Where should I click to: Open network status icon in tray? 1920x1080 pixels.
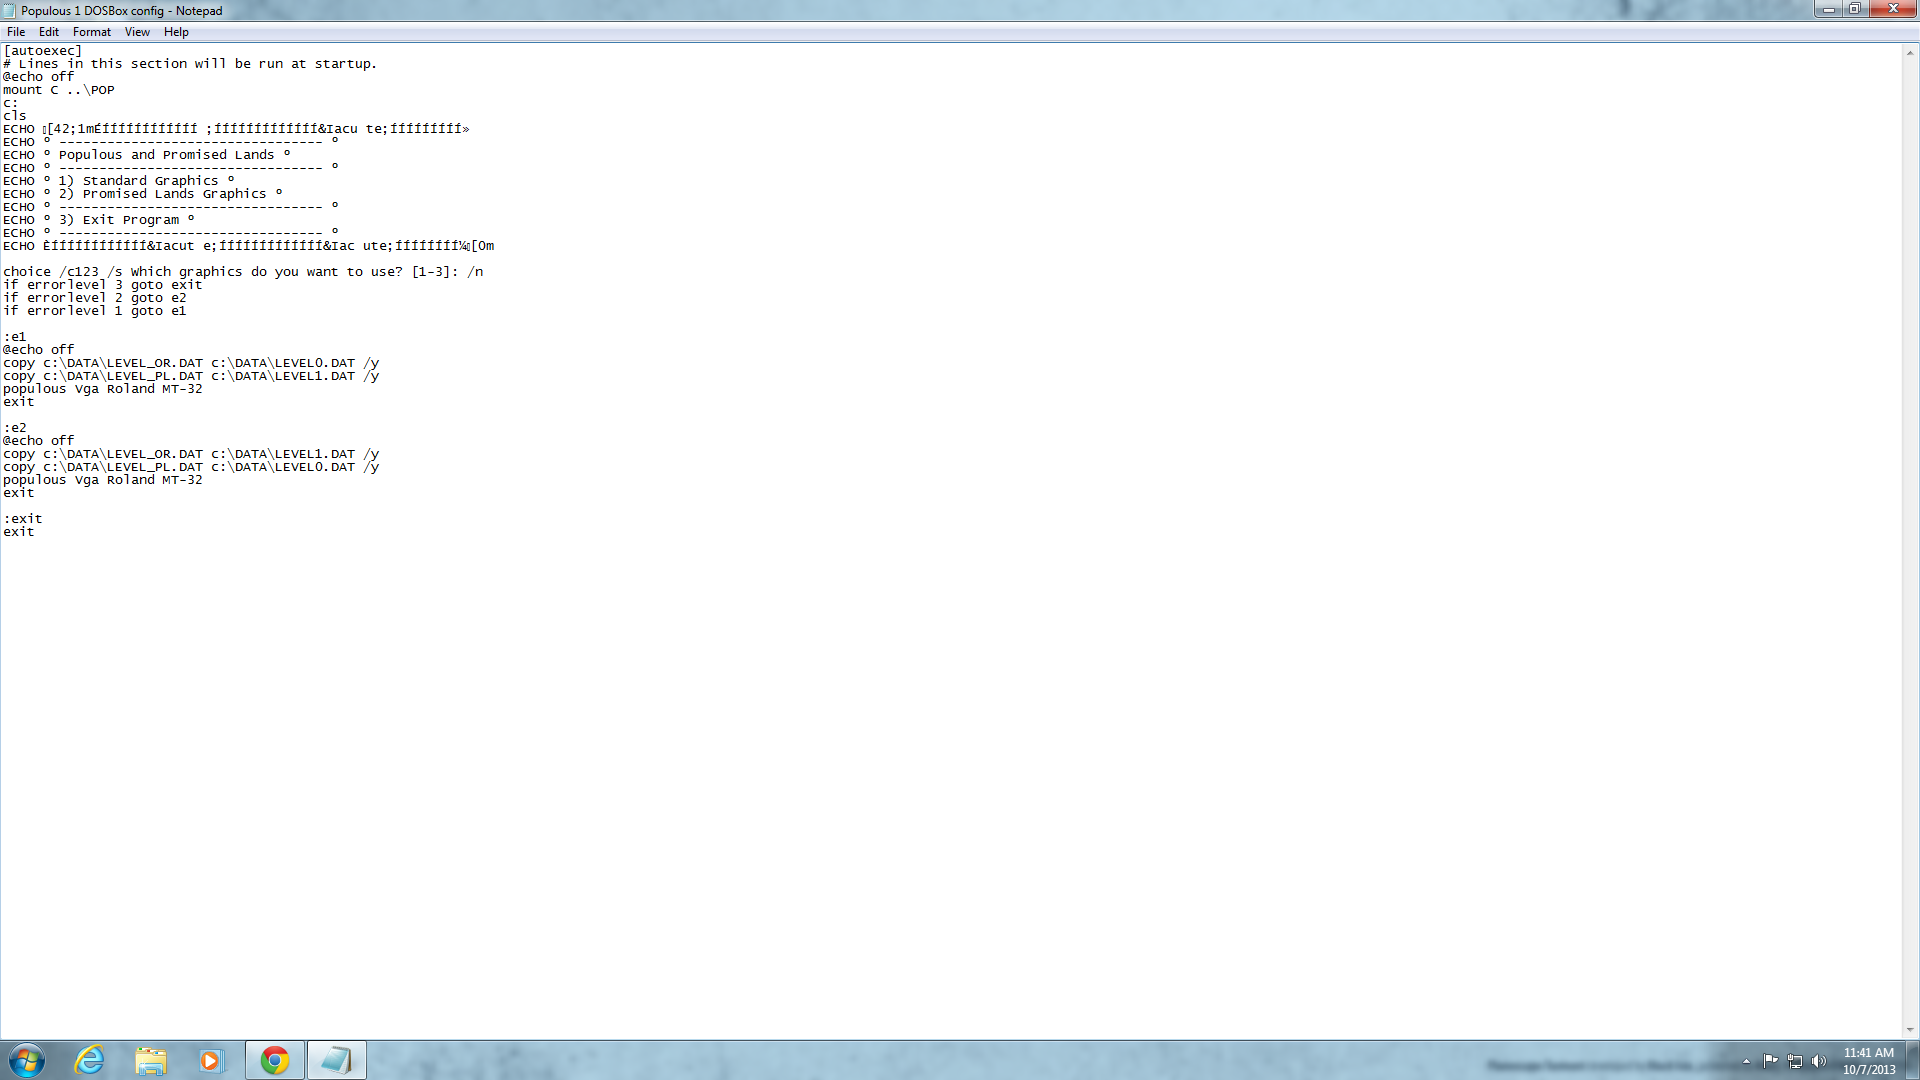tap(1795, 1061)
